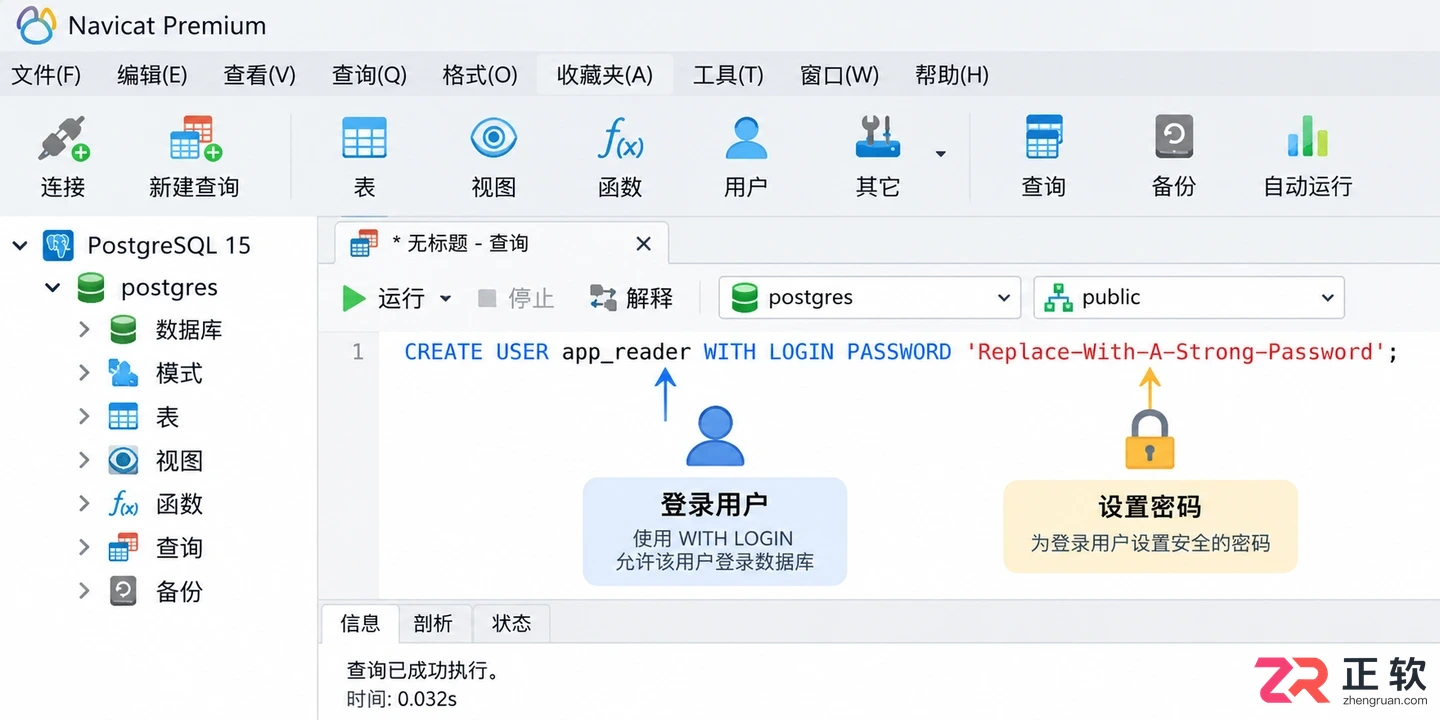Expand the 备份 tree node
The height and width of the screenshot is (720, 1440).
click(84, 591)
